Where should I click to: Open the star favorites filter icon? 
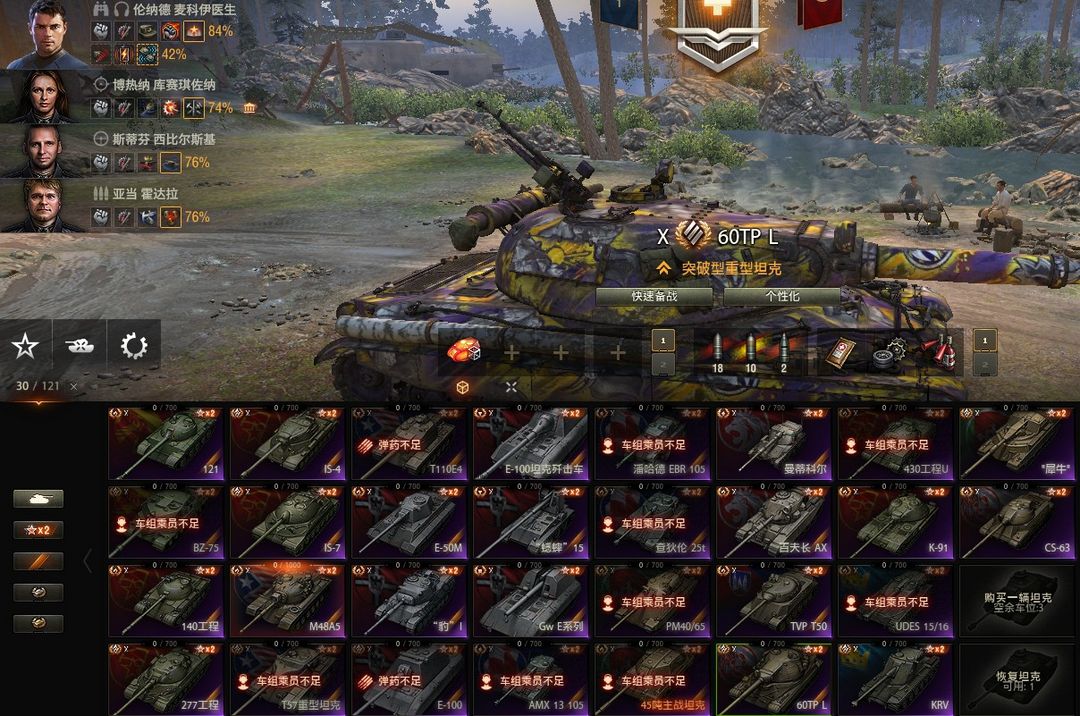coord(25,346)
